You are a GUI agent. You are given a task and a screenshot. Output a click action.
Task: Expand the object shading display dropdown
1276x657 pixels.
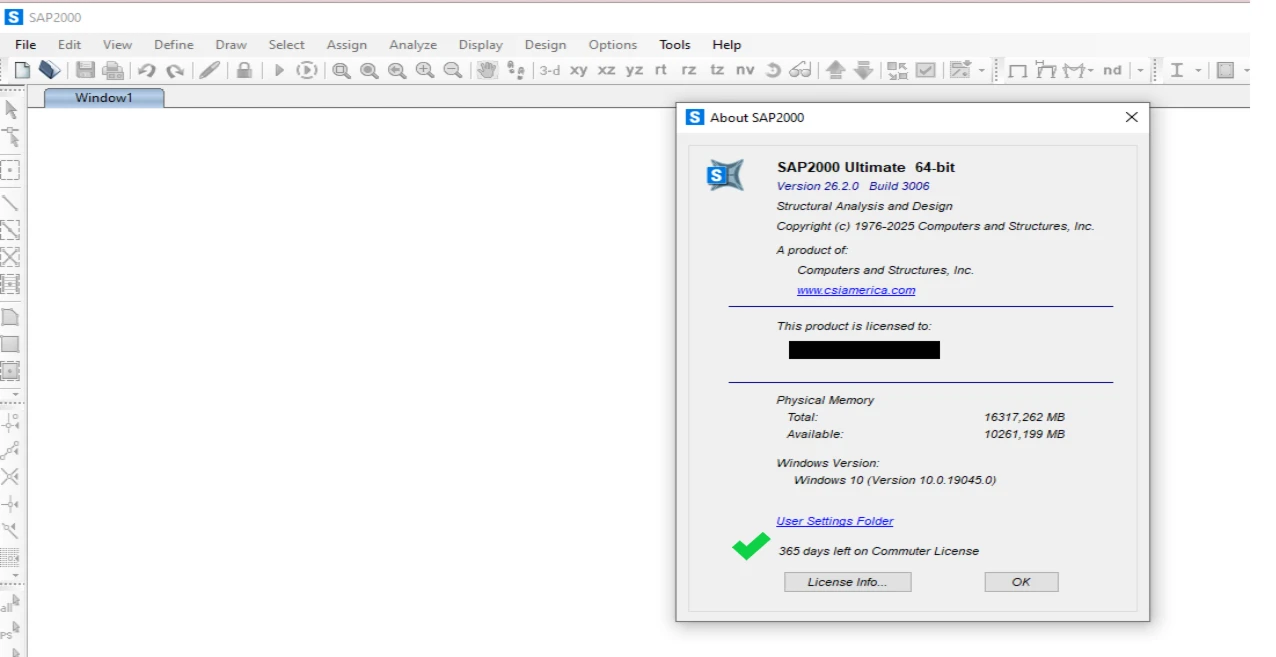point(1246,70)
